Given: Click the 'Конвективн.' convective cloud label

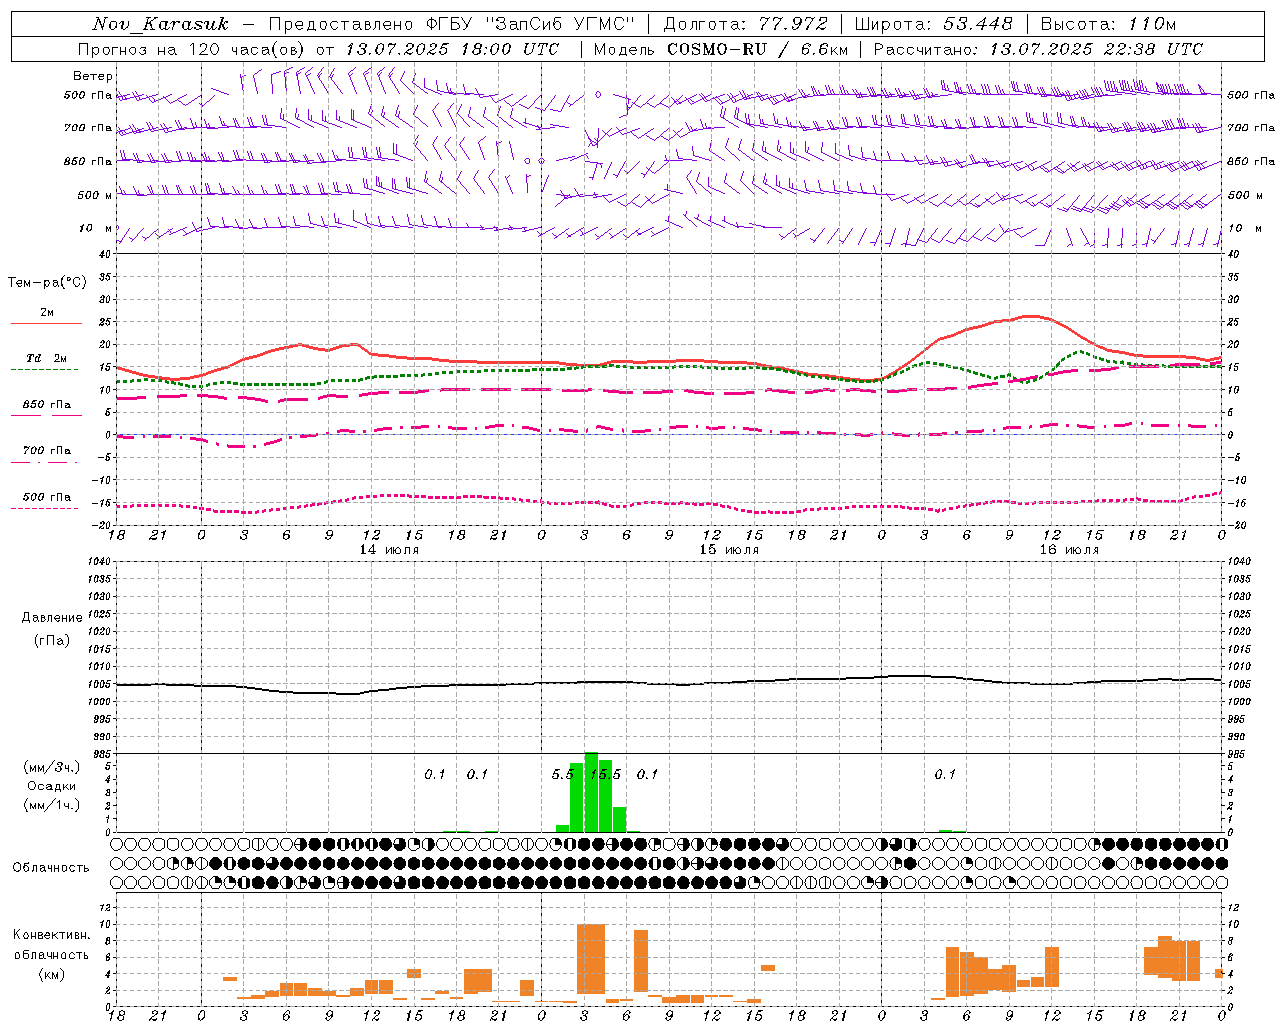Looking at the screenshot, I should (x=52, y=935).
